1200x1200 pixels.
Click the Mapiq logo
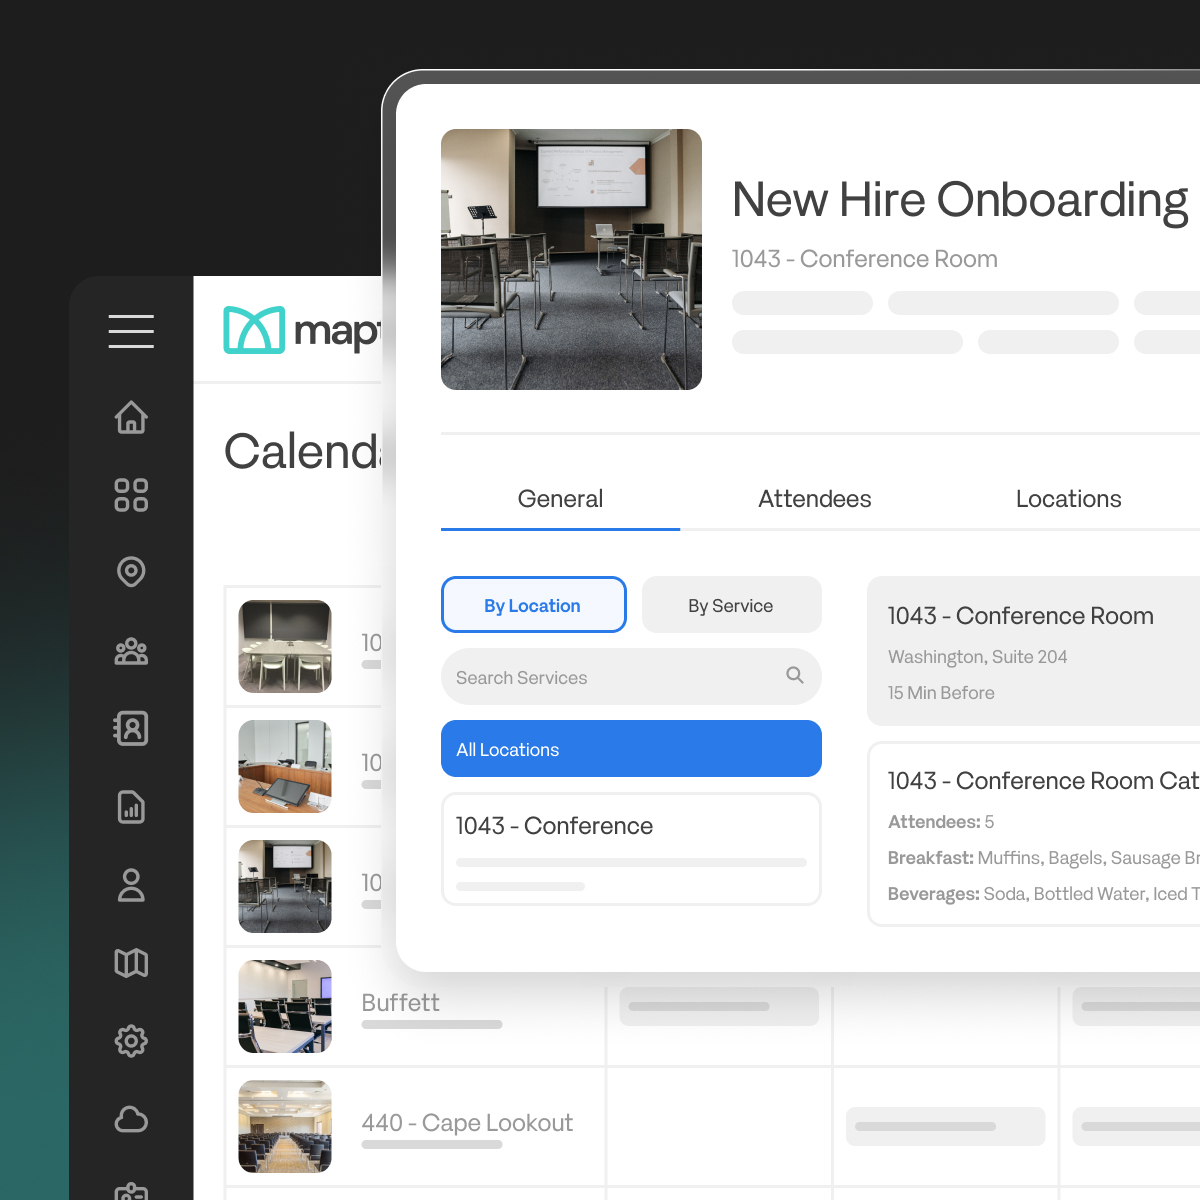click(x=302, y=330)
